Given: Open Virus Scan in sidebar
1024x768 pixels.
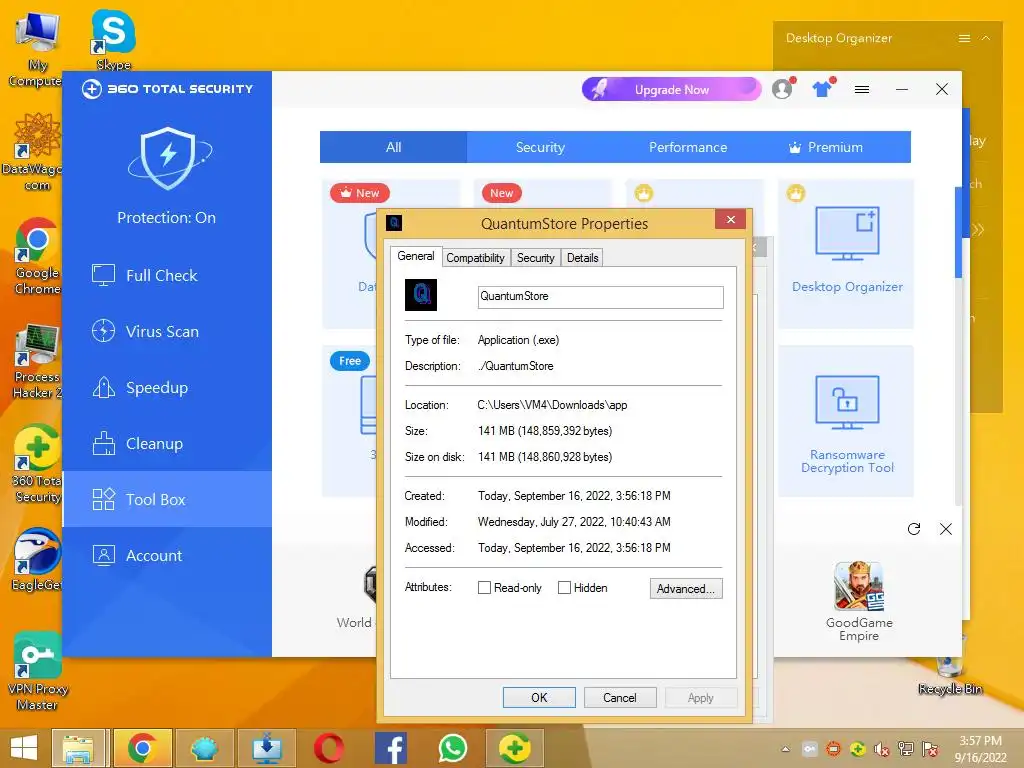Looking at the screenshot, I should pos(167,332).
